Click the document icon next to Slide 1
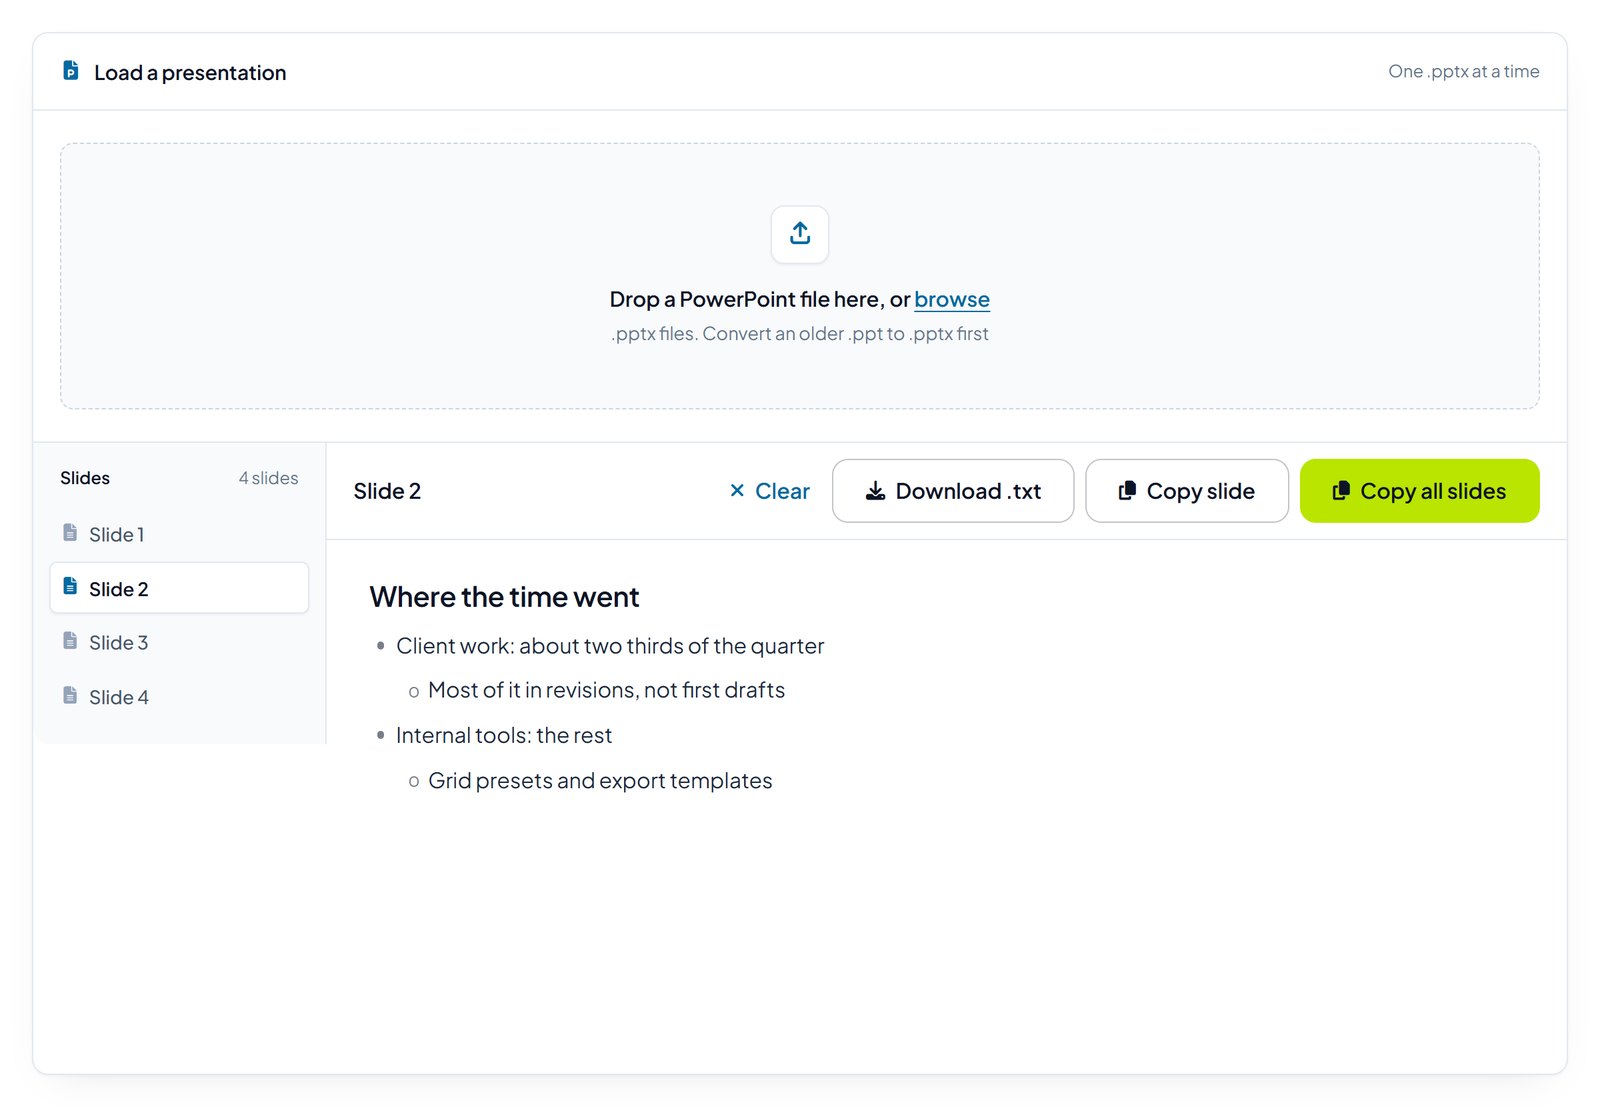The image size is (1600, 1107). point(70,533)
